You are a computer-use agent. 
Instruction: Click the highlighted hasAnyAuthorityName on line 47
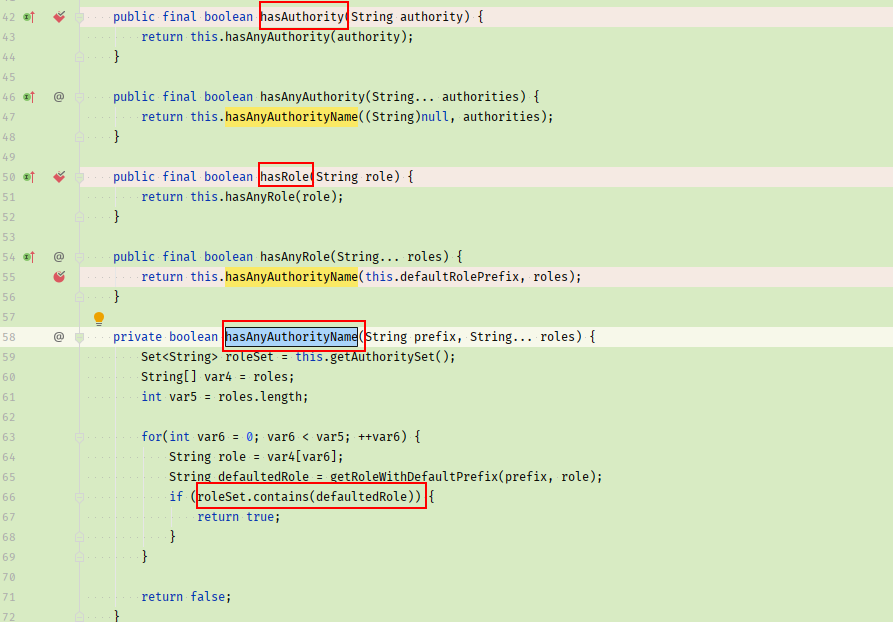291,117
